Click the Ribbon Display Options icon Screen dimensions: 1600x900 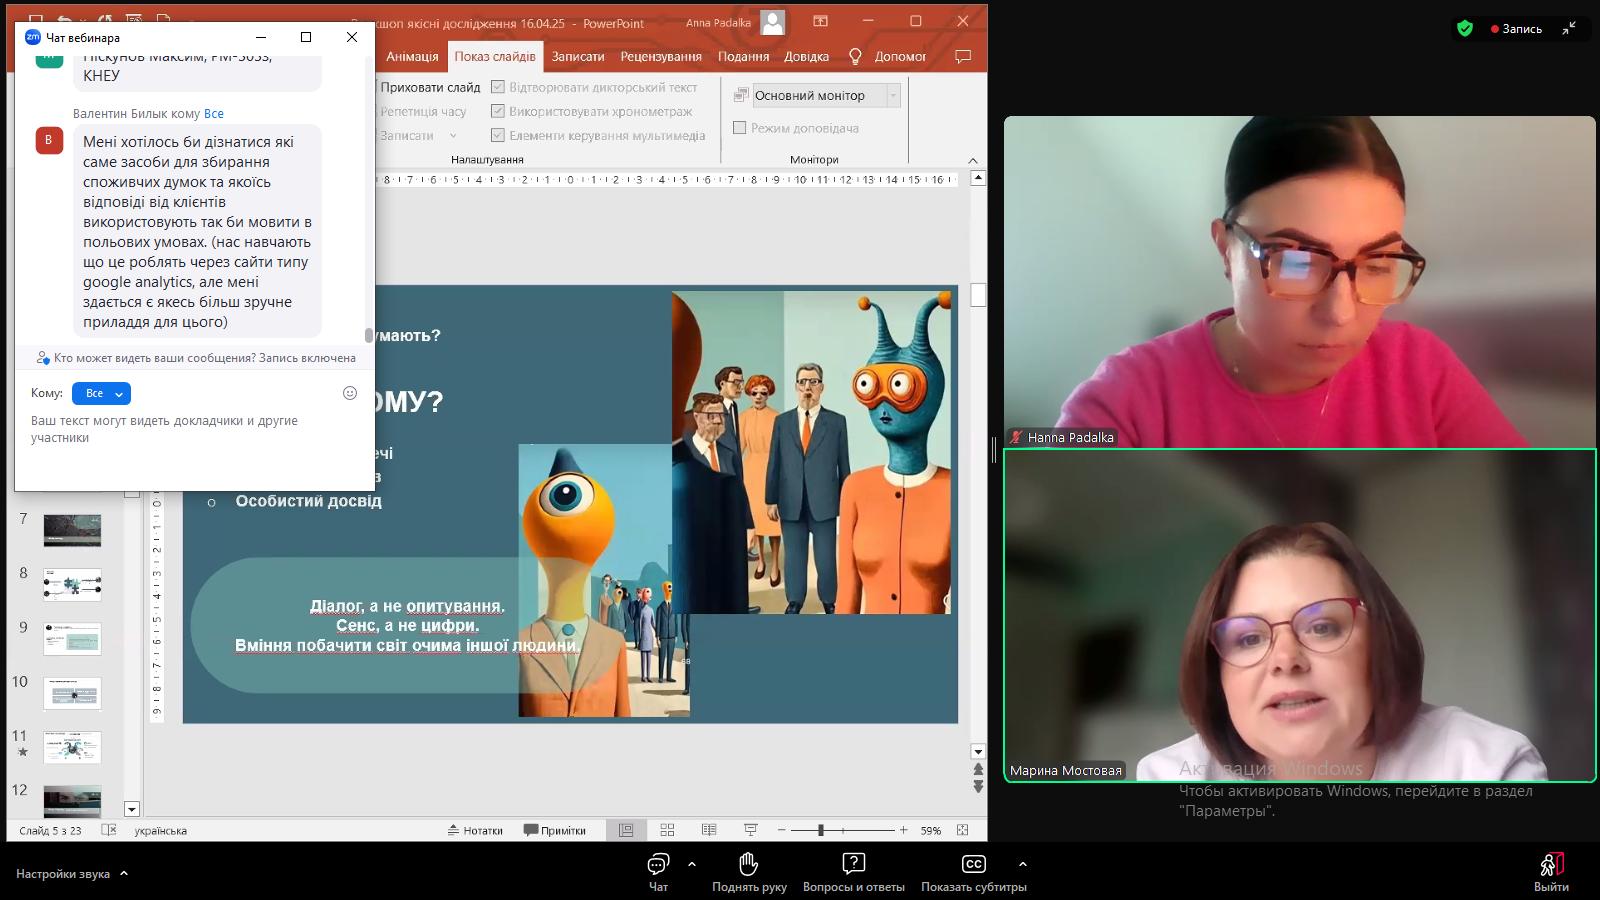[x=820, y=21]
